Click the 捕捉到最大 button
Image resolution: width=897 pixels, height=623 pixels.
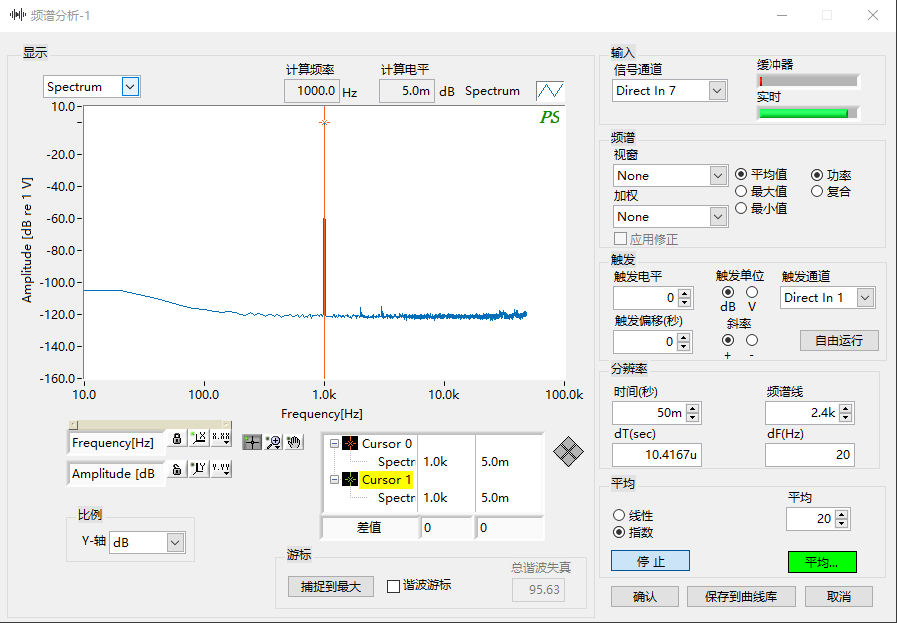click(331, 586)
